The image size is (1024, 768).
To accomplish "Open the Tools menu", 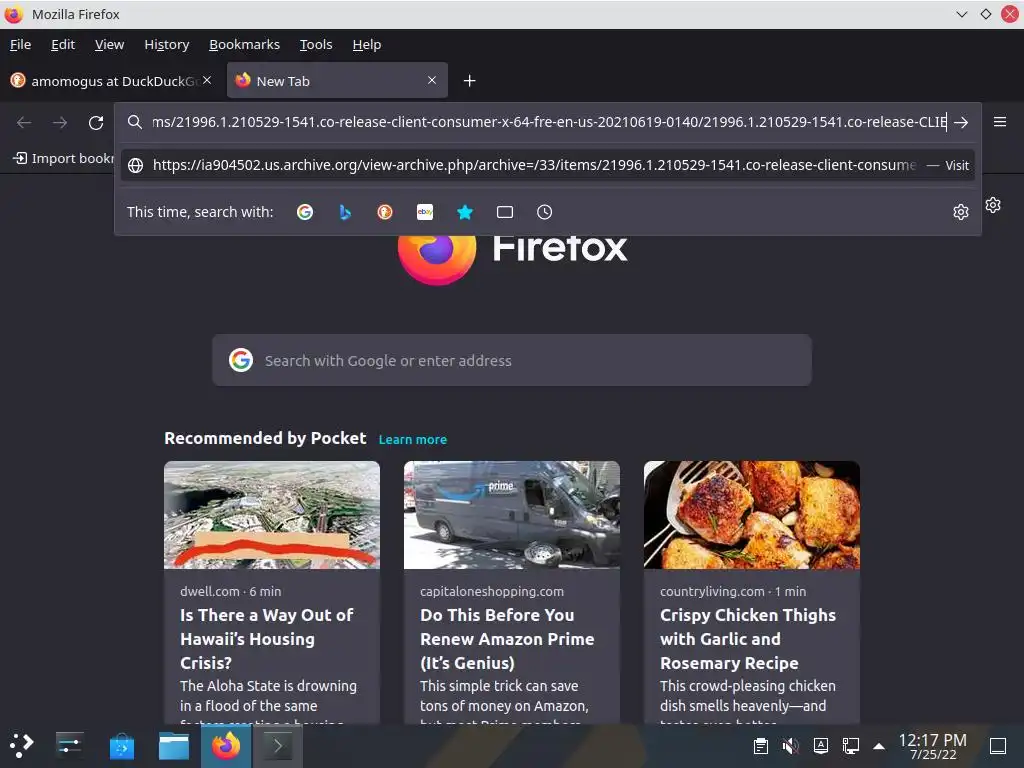I will point(316,44).
